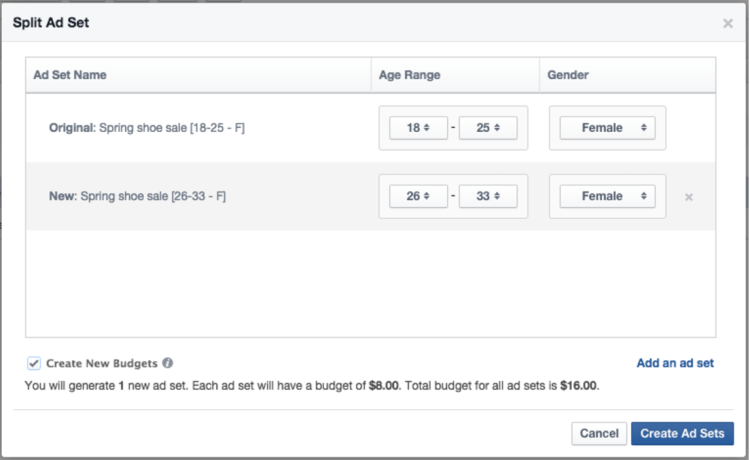Open the maximum age 25 dropdown

(488, 128)
